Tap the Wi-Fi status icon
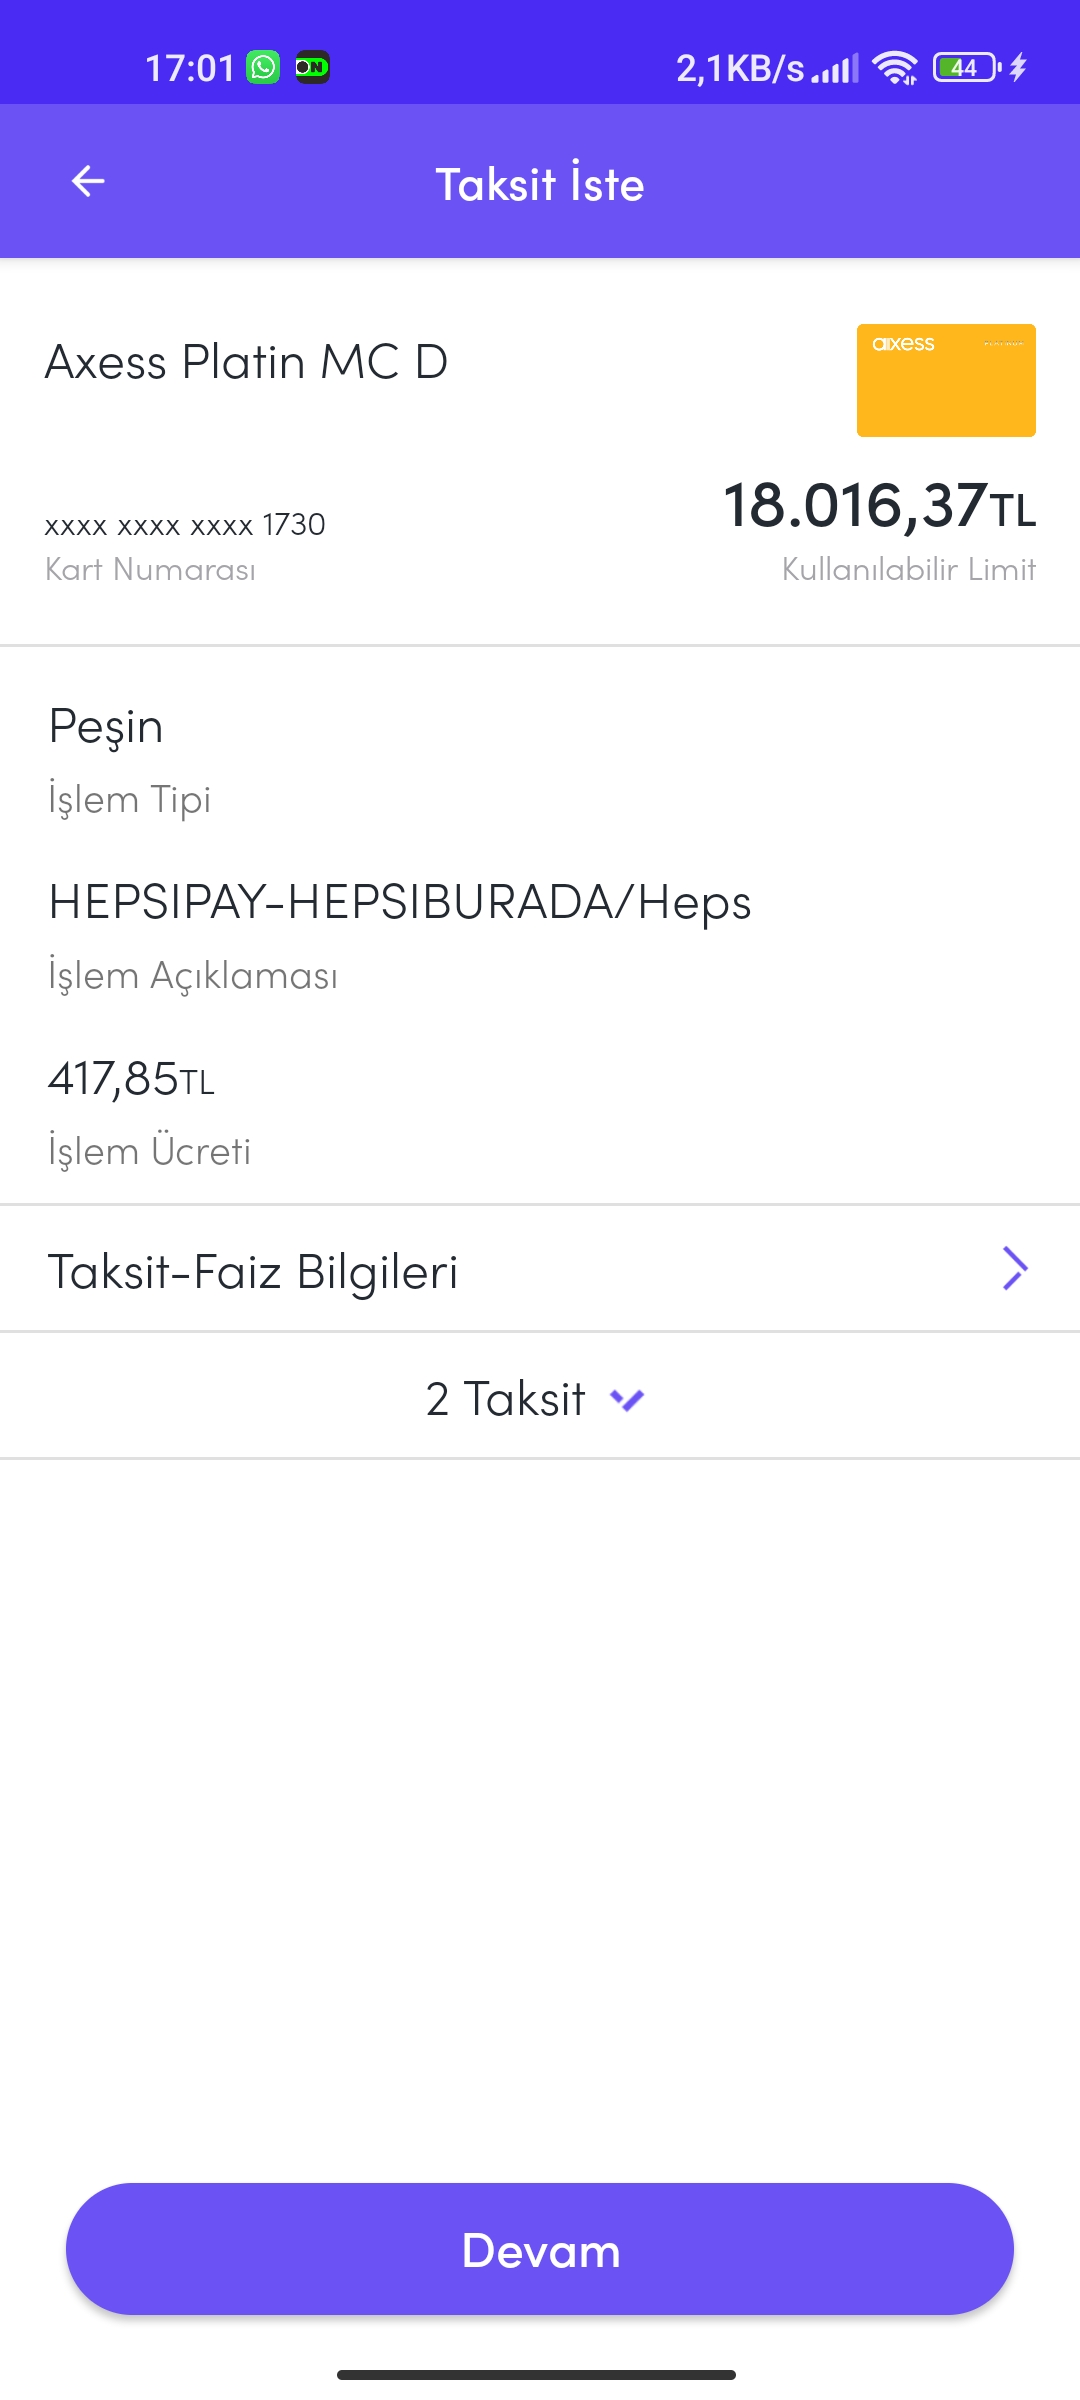The image size is (1080, 2400). [894, 68]
